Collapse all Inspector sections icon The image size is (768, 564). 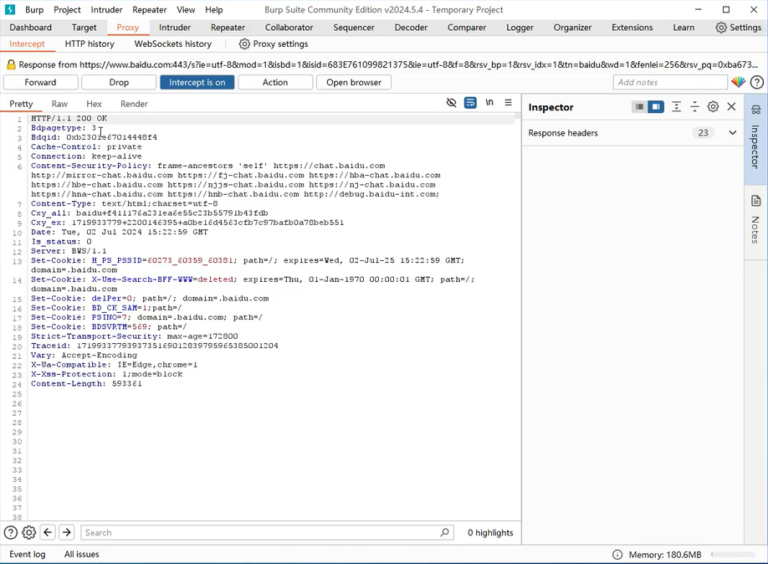click(695, 107)
